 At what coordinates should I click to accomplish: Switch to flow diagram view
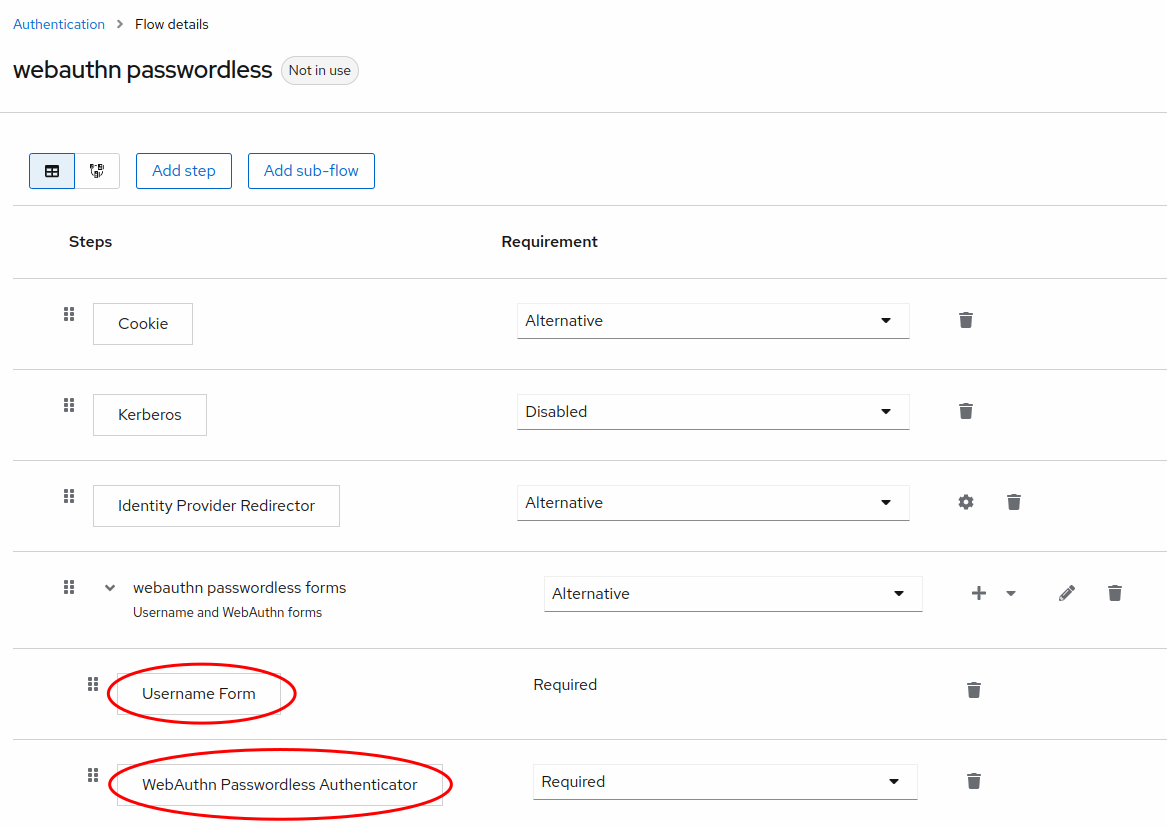tap(97, 171)
